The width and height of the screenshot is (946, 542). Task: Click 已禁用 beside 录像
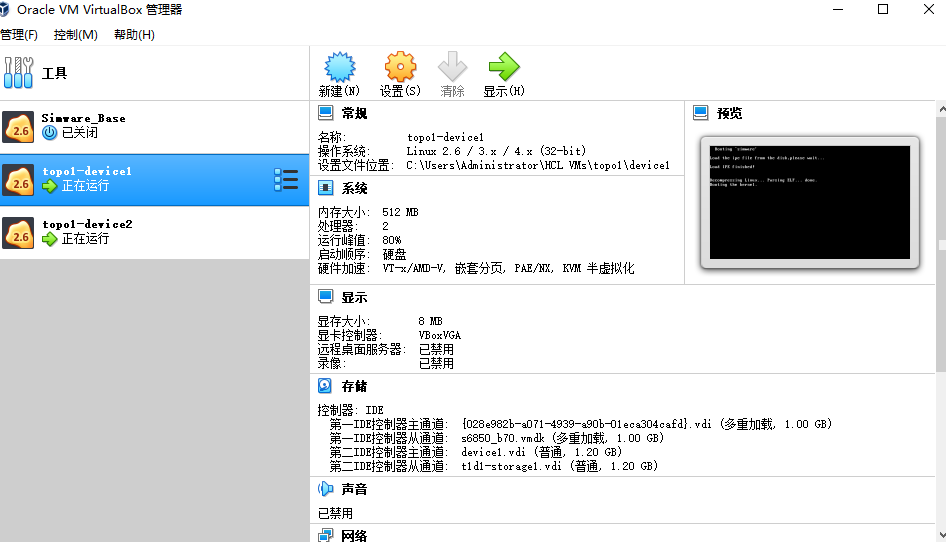pos(436,364)
